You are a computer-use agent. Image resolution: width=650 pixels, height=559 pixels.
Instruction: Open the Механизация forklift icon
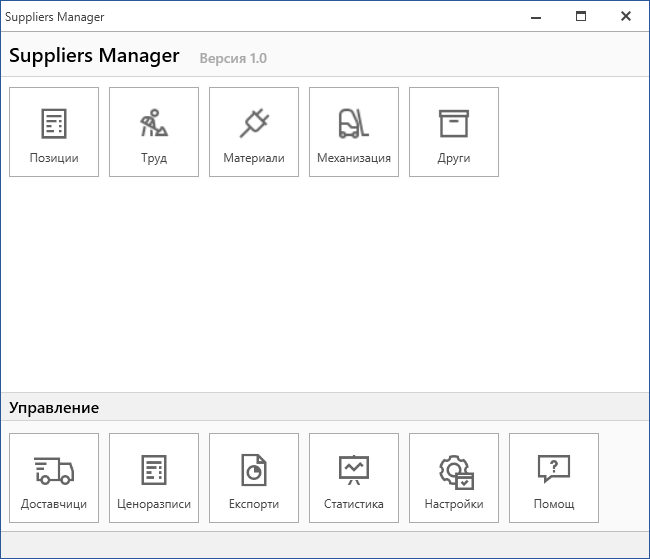(x=354, y=123)
